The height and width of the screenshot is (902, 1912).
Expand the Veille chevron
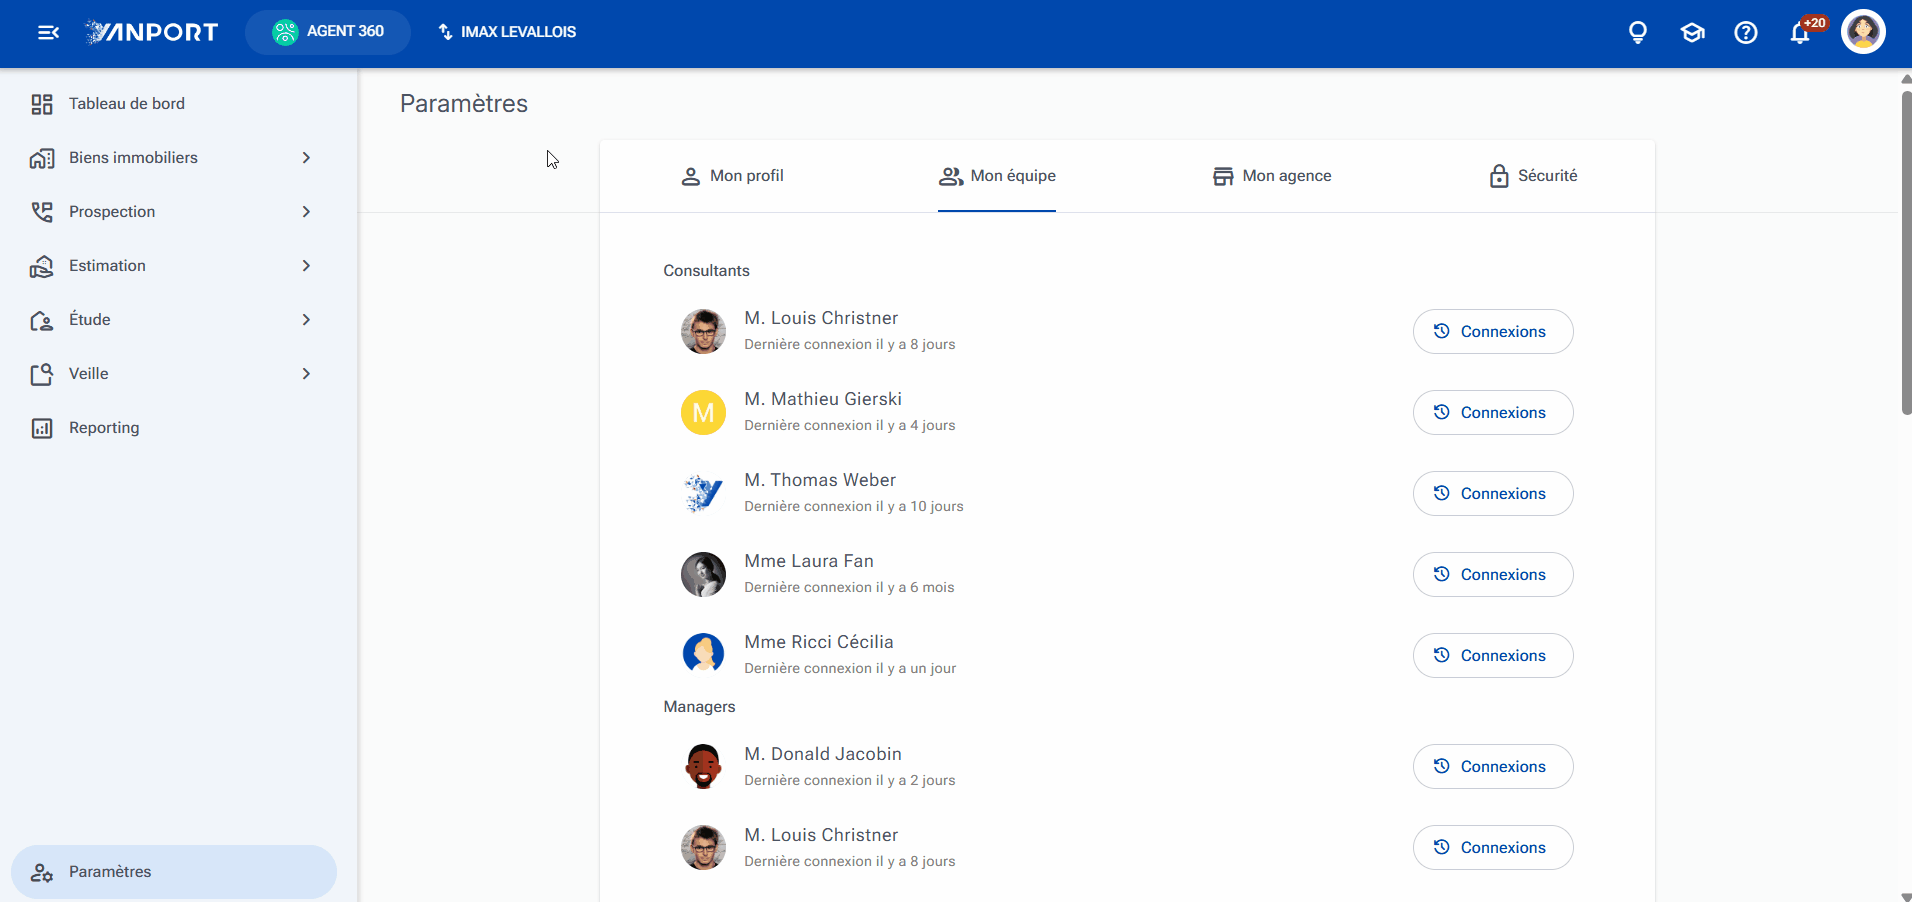[x=306, y=374]
